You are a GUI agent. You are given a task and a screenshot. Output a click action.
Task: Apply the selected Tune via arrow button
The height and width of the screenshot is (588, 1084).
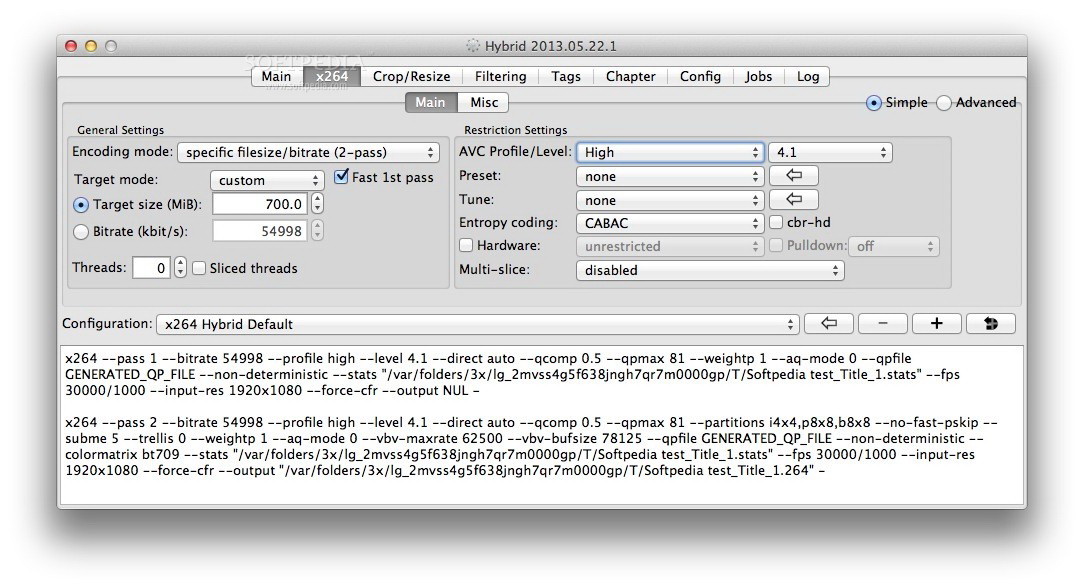click(x=794, y=200)
